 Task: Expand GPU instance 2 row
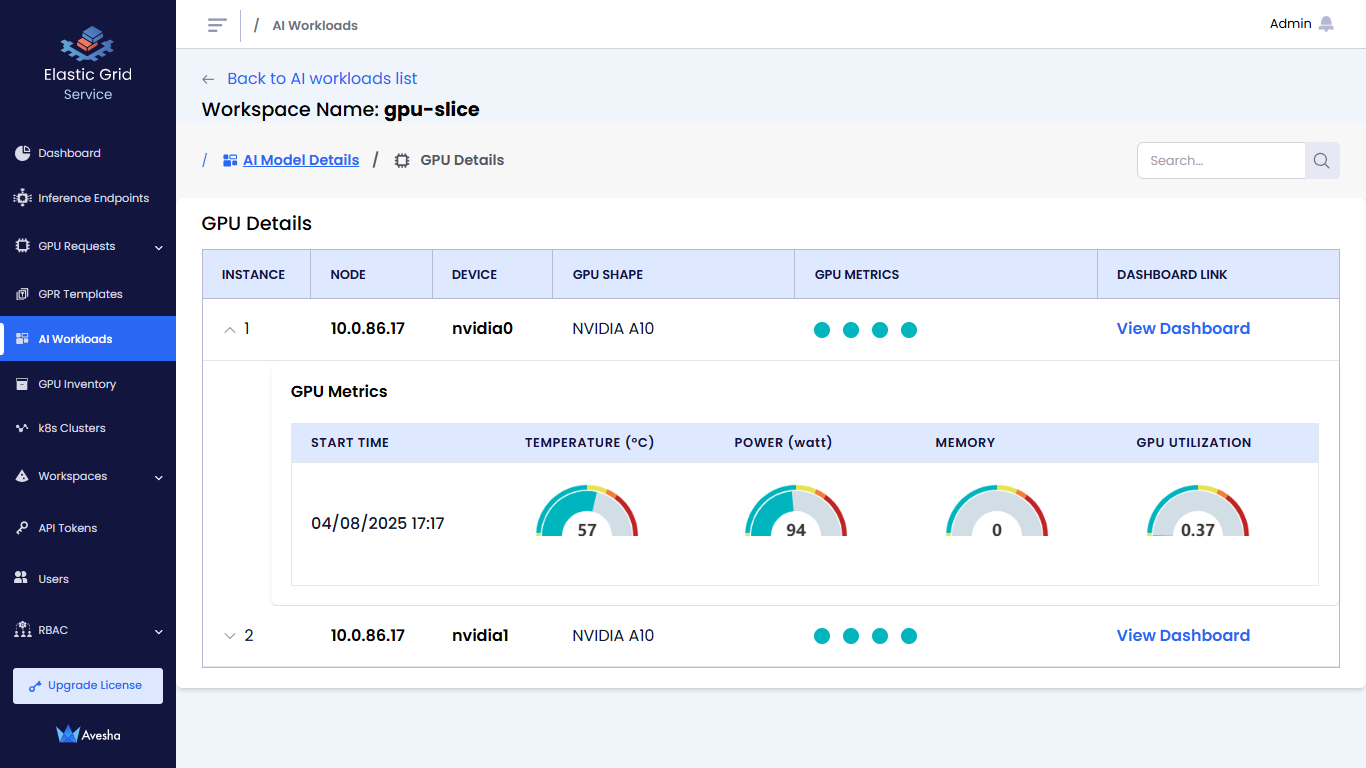tap(230, 636)
